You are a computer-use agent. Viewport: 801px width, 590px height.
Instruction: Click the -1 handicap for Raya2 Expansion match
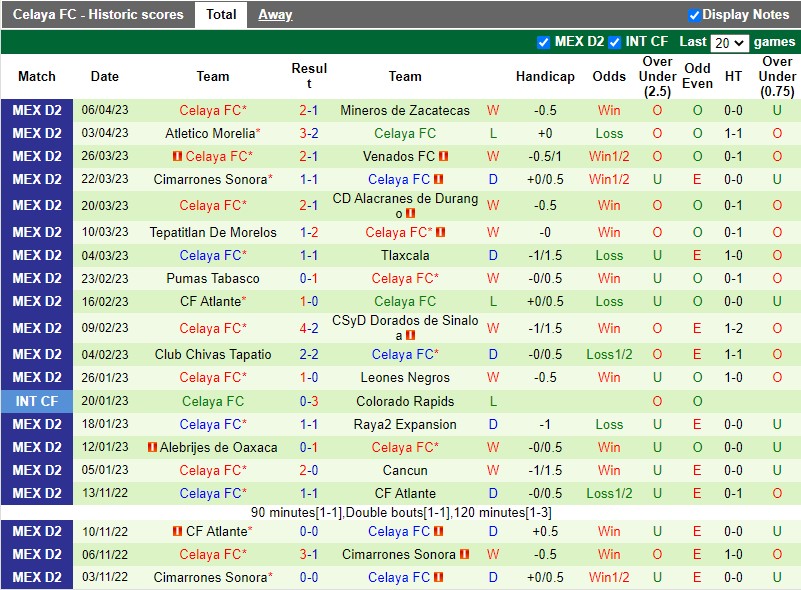pos(545,424)
